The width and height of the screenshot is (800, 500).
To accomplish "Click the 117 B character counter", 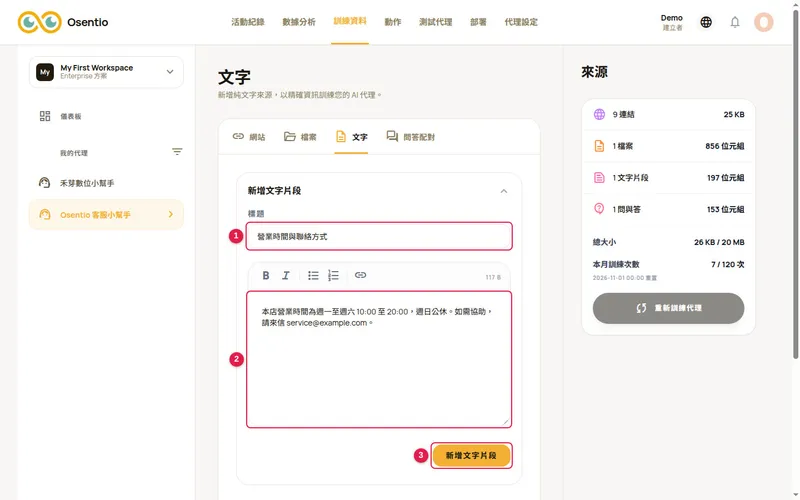I will tap(493, 277).
